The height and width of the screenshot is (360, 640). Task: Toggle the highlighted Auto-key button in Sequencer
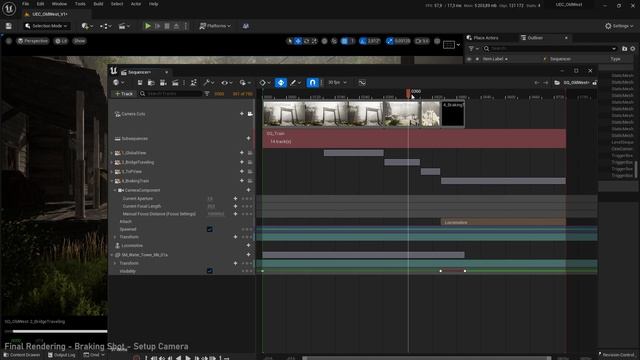coord(281,83)
